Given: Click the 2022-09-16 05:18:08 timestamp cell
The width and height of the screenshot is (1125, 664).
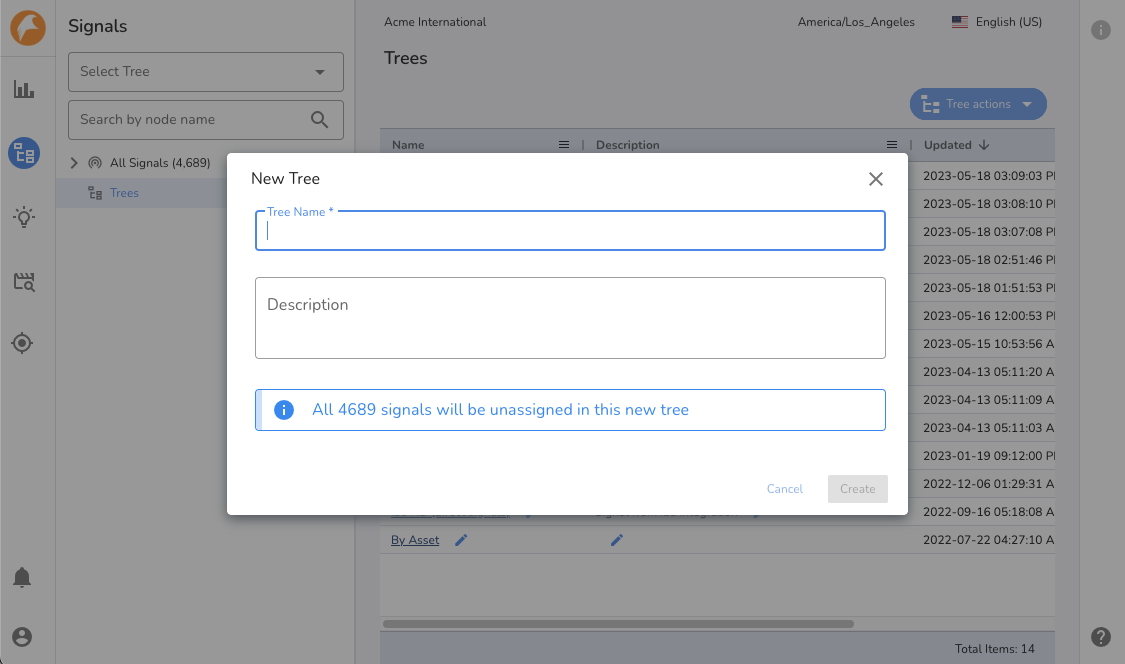Looking at the screenshot, I should pos(989,512).
